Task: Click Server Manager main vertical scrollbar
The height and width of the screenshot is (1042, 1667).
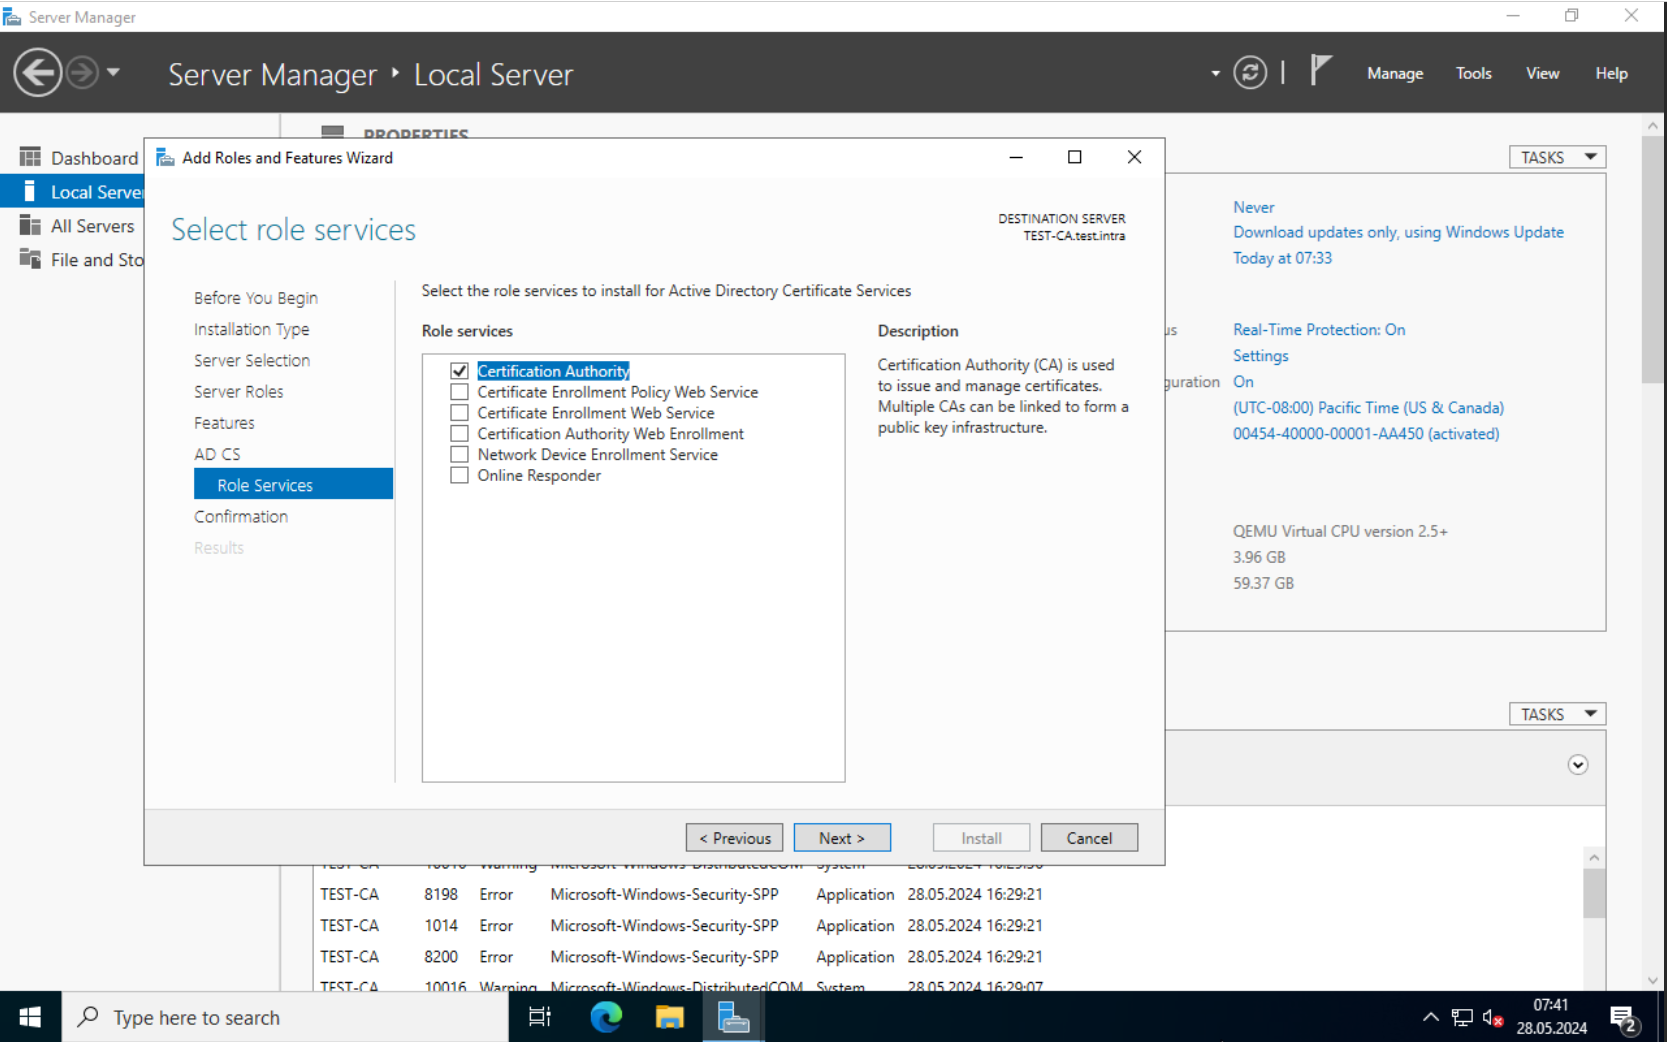Action: pos(1652,260)
